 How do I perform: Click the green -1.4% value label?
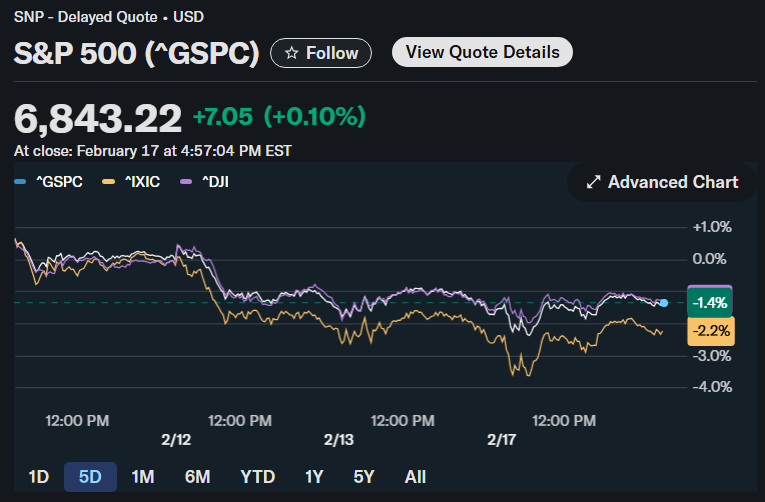tap(710, 303)
